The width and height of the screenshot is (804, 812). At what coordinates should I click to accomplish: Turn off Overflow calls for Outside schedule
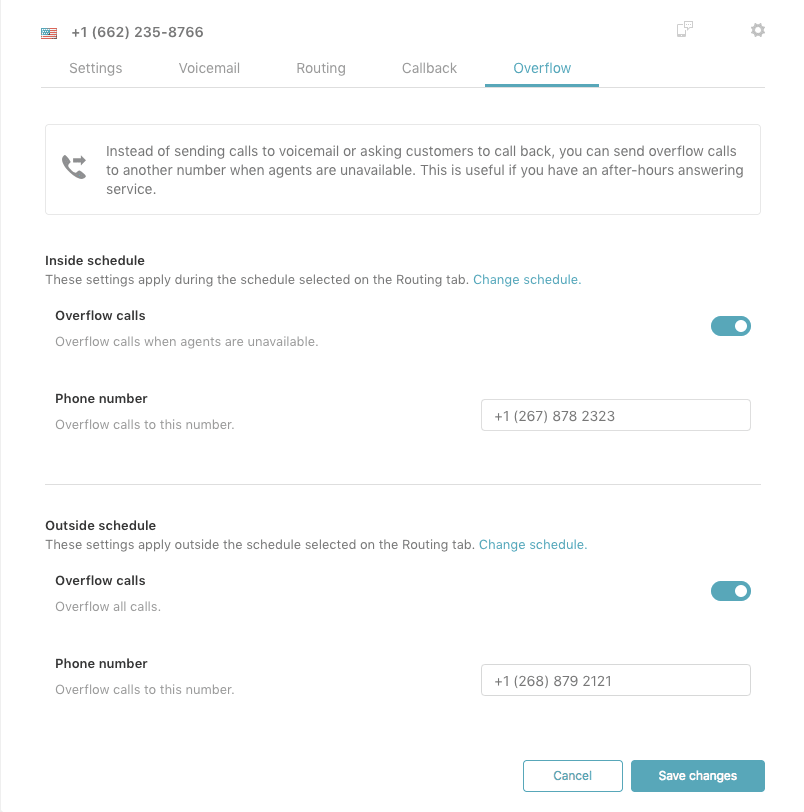pyautogui.click(x=731, y=591)
